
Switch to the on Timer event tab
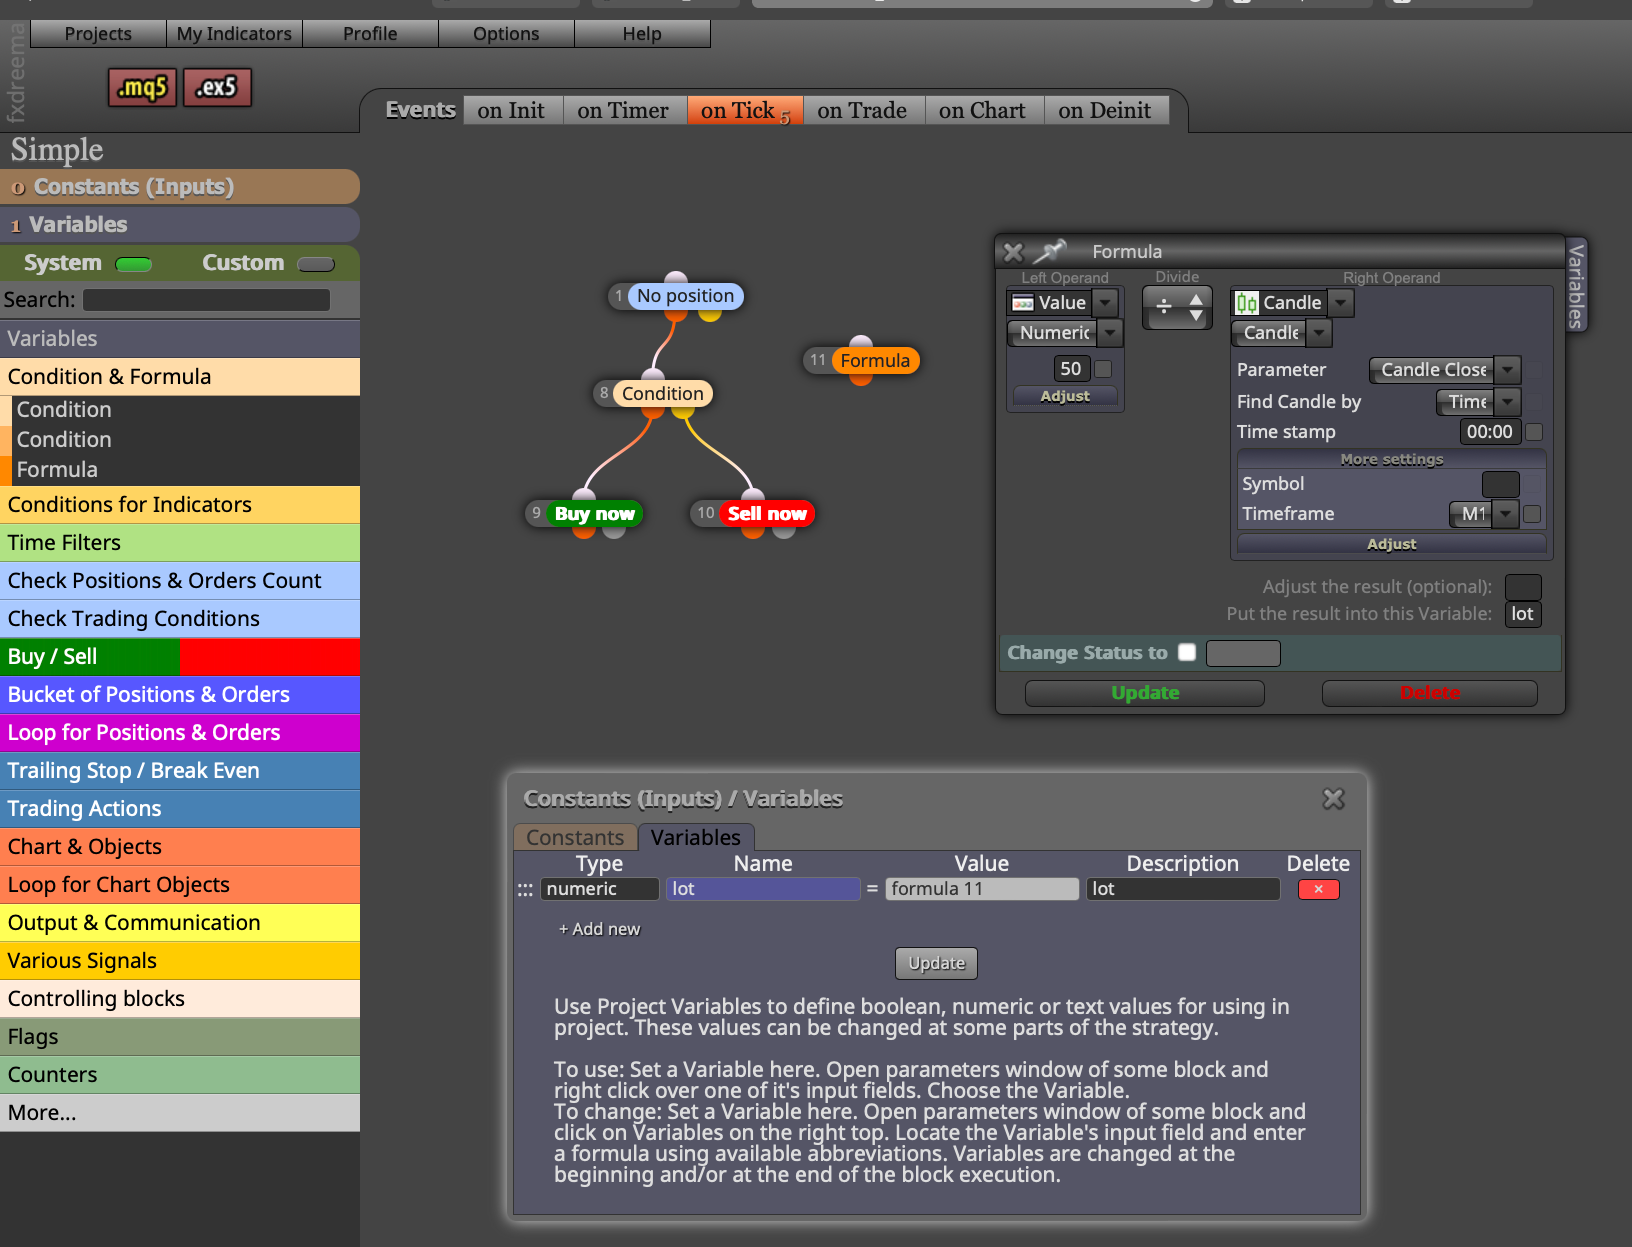click(623, 110)
